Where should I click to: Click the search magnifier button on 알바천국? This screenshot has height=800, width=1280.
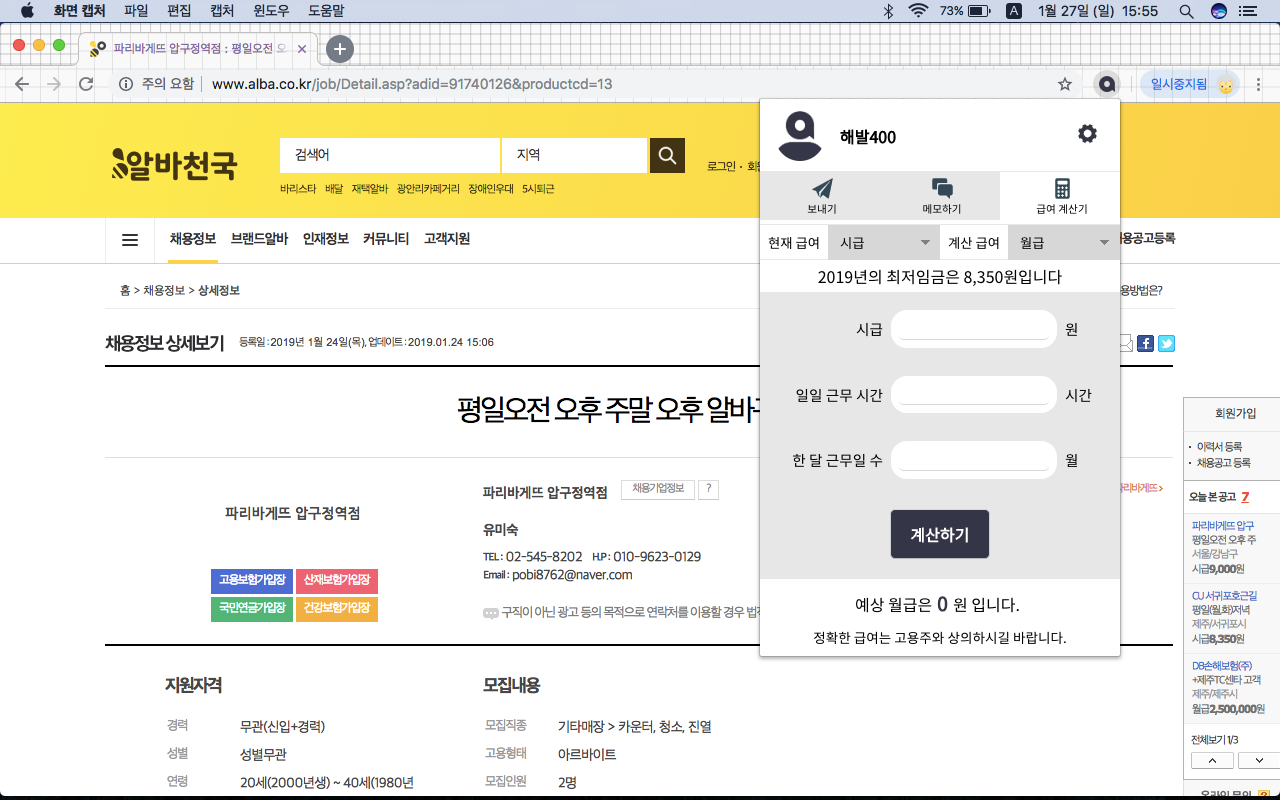667,156
